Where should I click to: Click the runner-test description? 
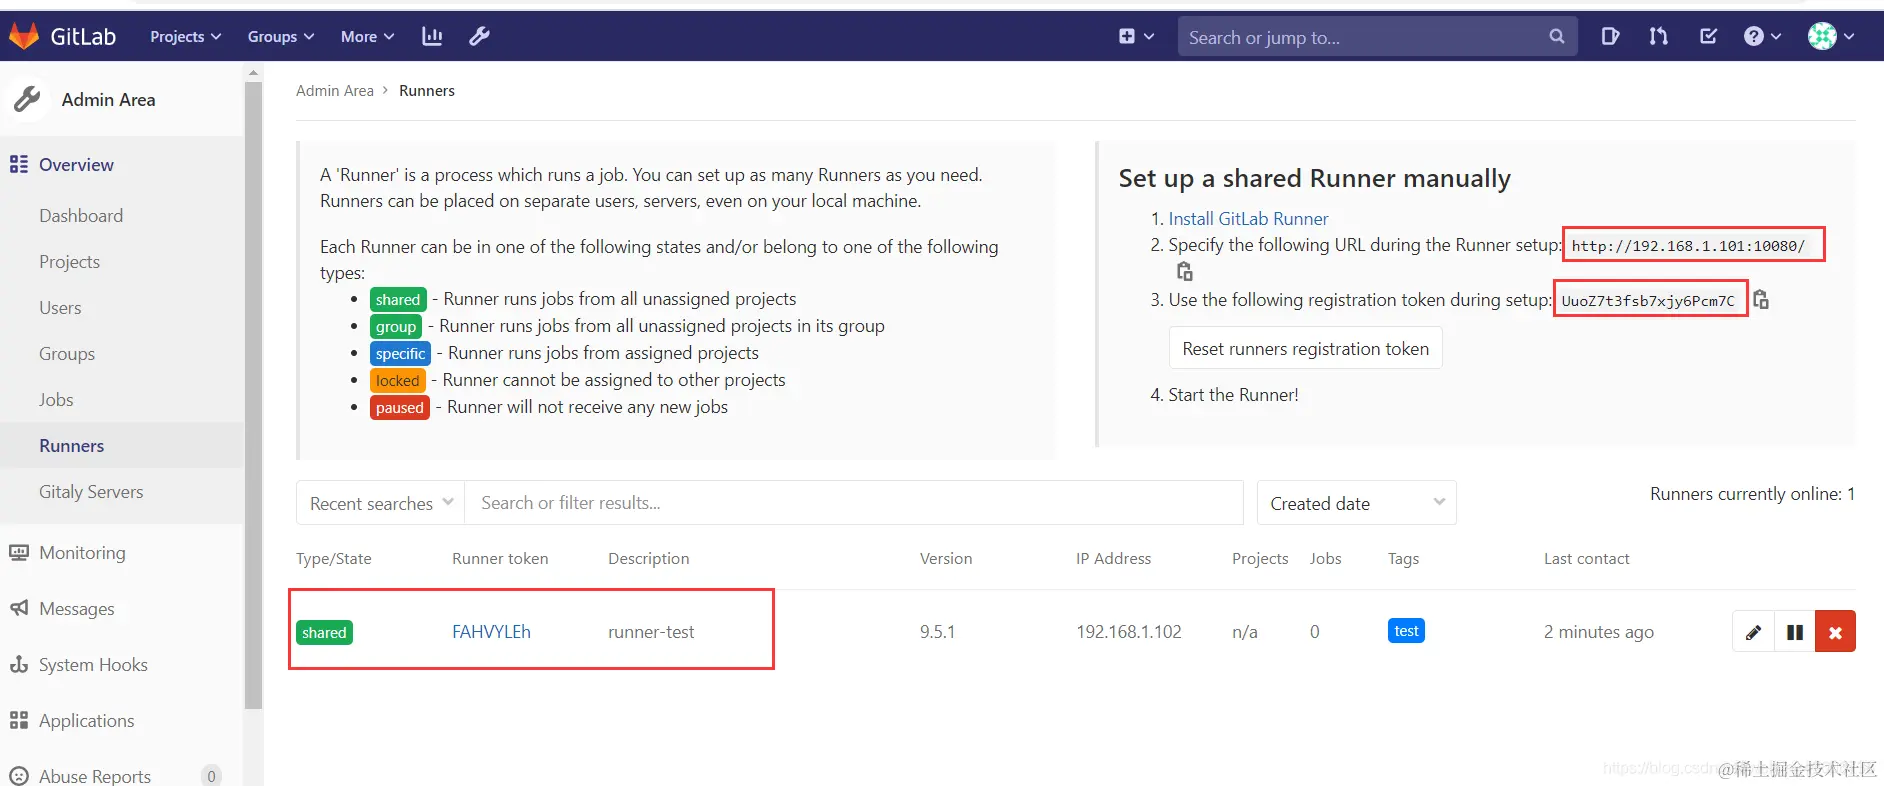(651, 632)
